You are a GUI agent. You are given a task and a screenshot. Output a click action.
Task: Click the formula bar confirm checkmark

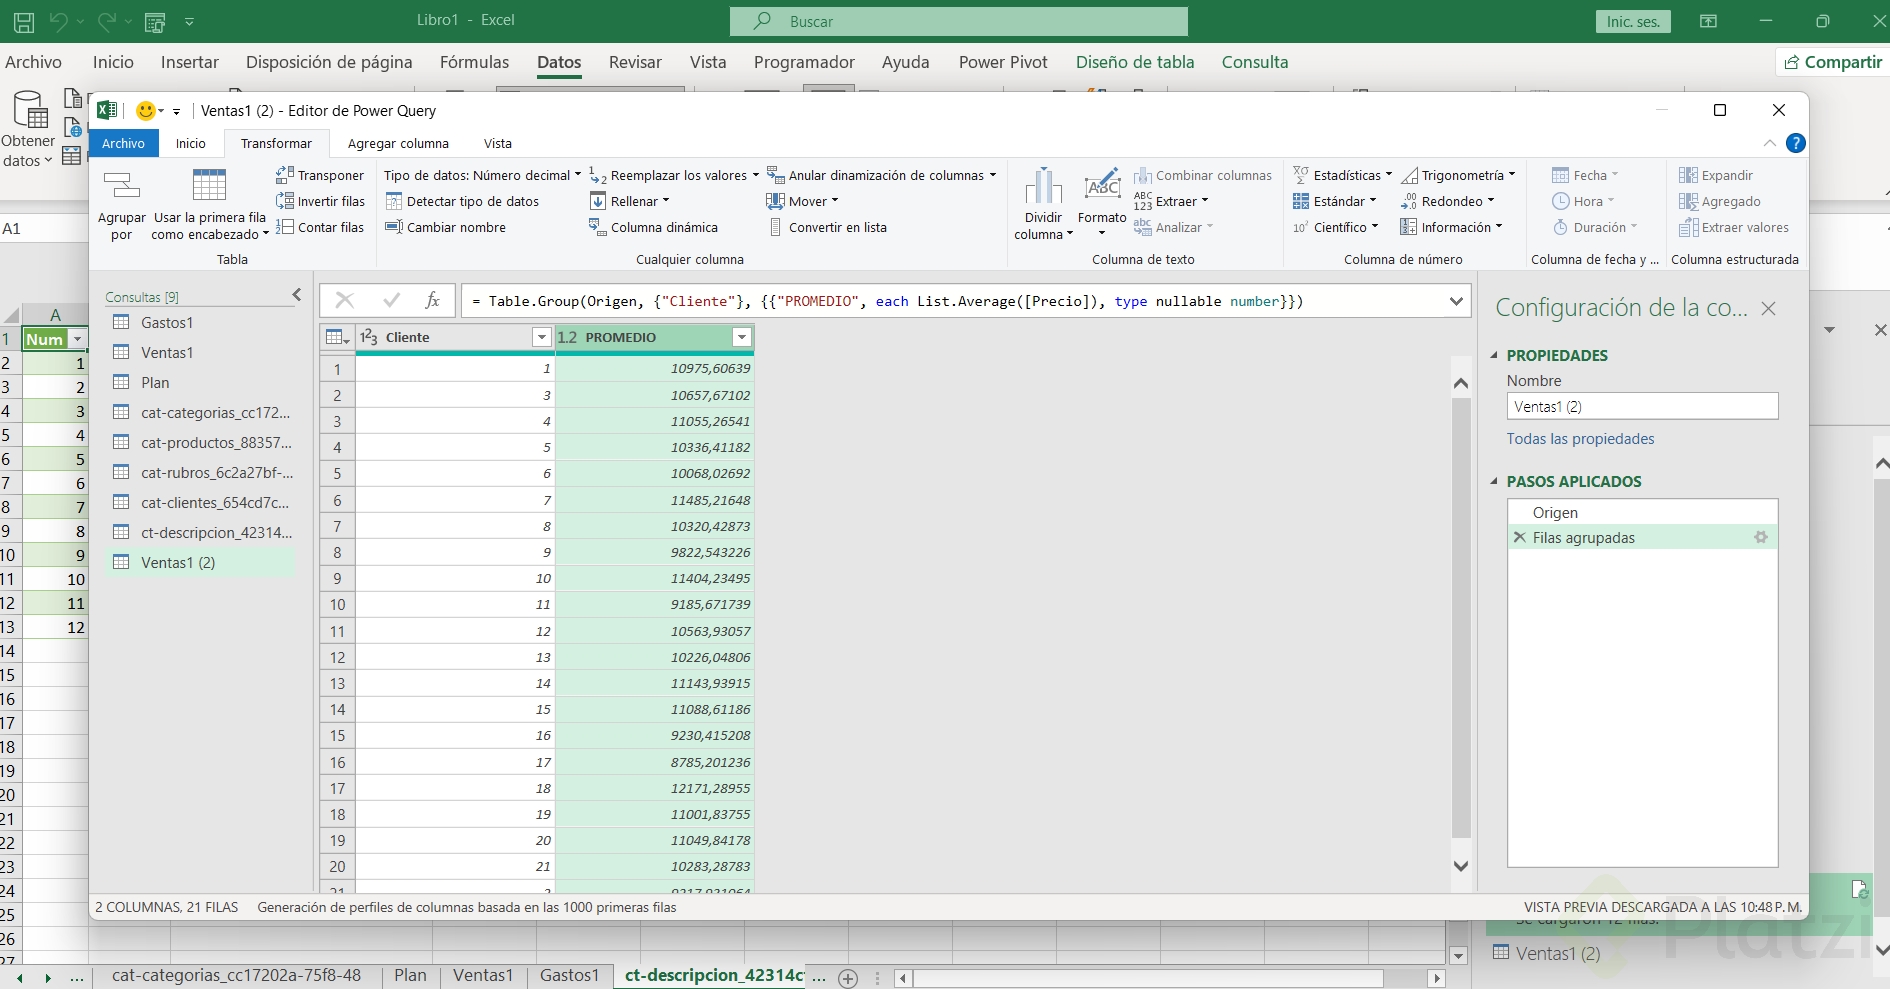pos(391,300)
